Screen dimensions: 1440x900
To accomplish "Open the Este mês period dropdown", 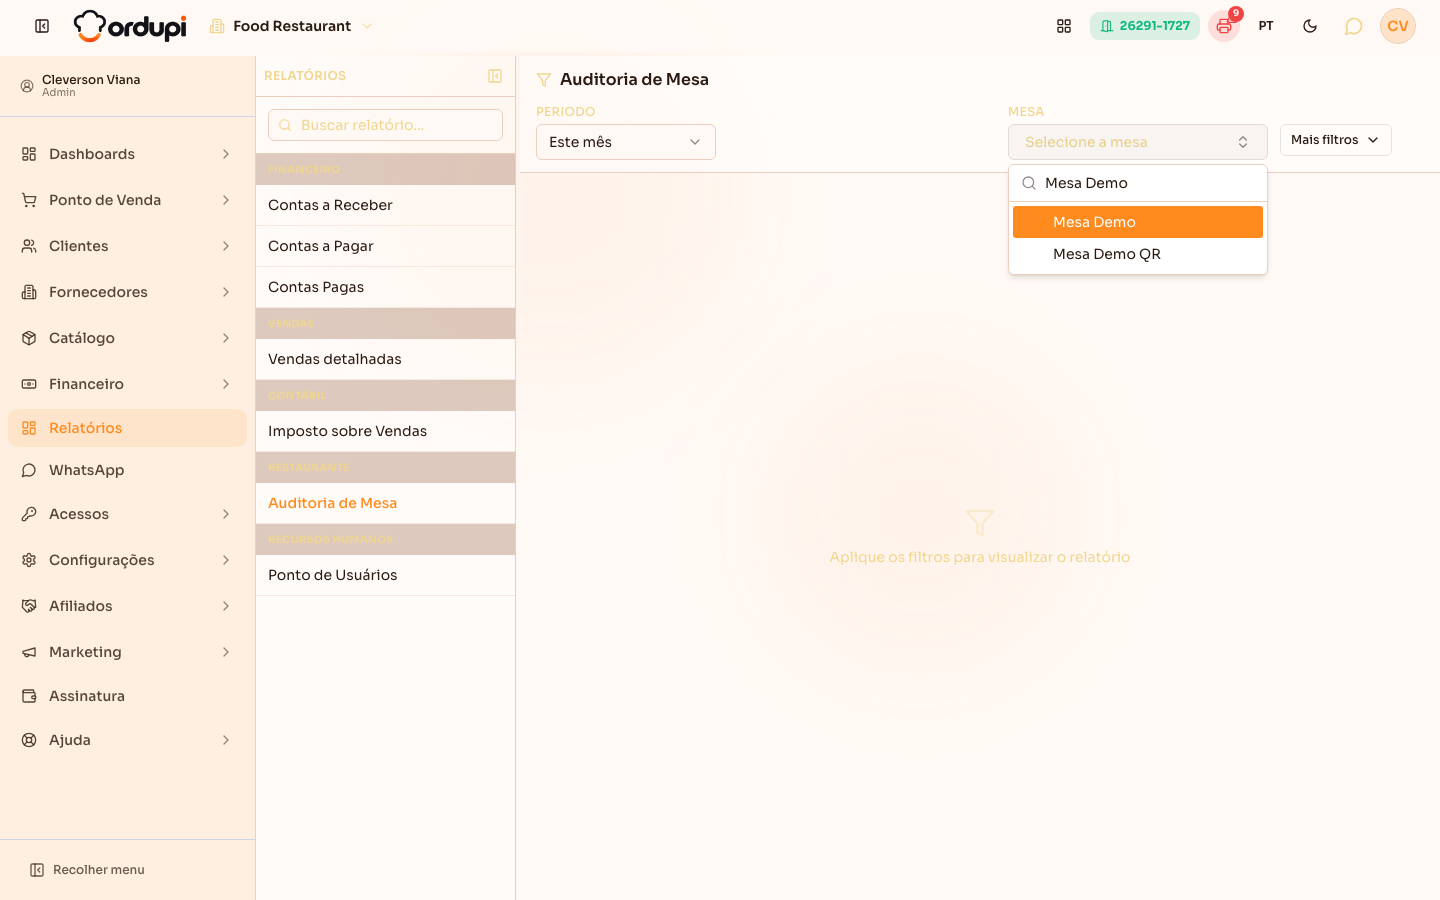I will 626,142.
